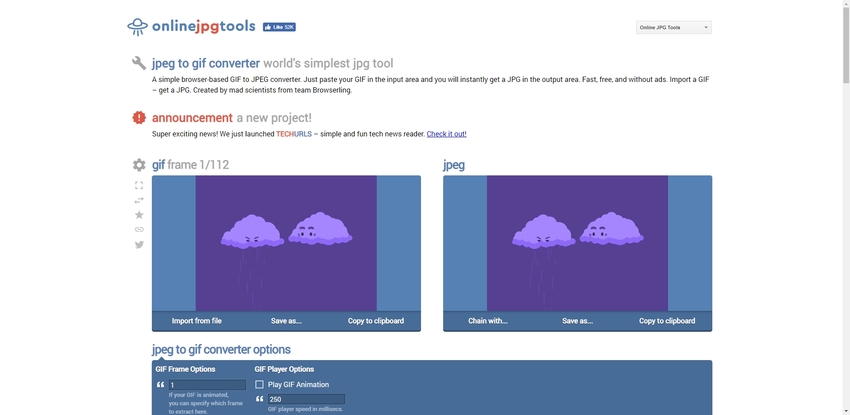The height and width of the screenshot is (415, 850).
Task: Open Chain with option under jpeg panel
Action: (488, 321)
